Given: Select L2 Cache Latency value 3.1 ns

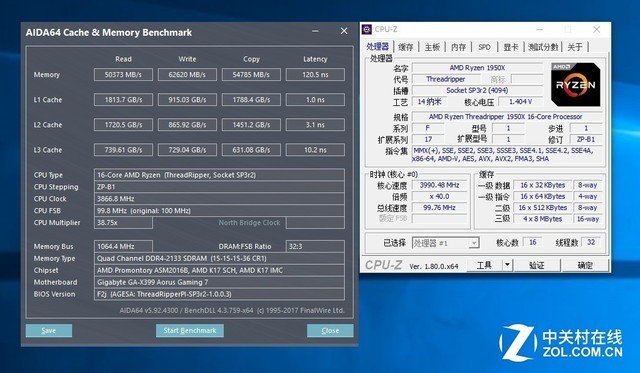Looking at the screenshot, I should coord(315,125).
